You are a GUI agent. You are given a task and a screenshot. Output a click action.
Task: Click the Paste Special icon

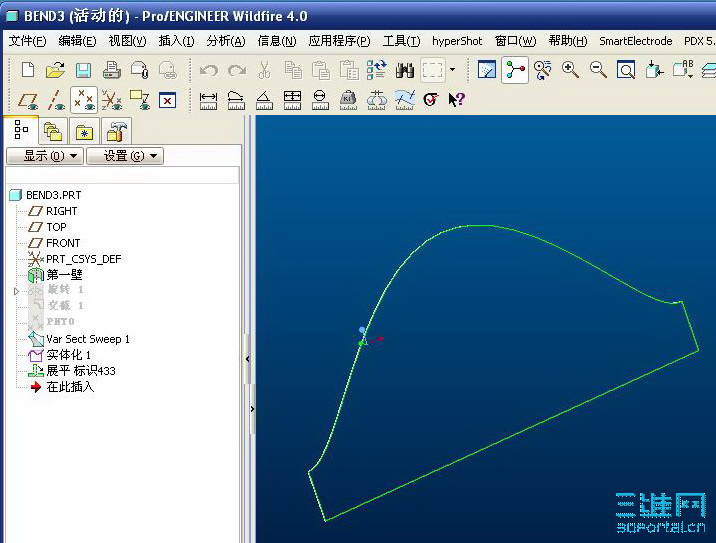click(x=349, y=70)
